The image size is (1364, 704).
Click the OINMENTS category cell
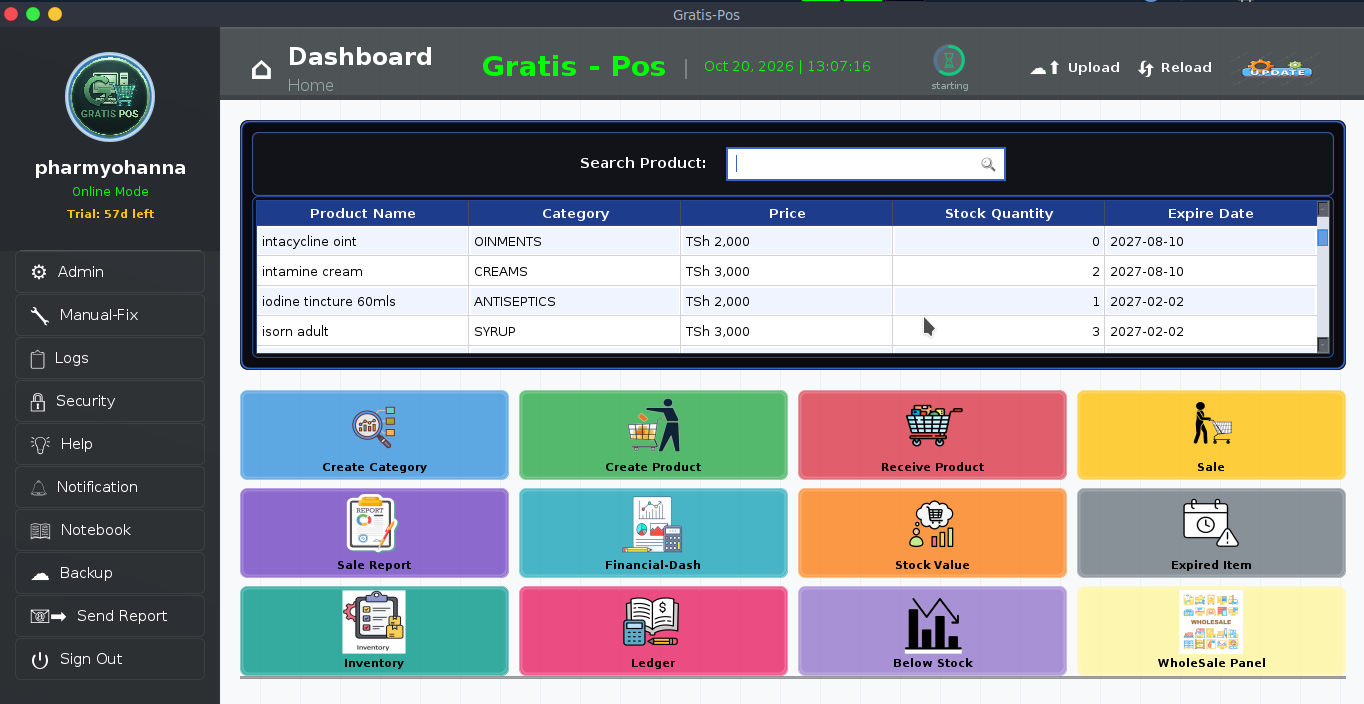coord(575,241)
